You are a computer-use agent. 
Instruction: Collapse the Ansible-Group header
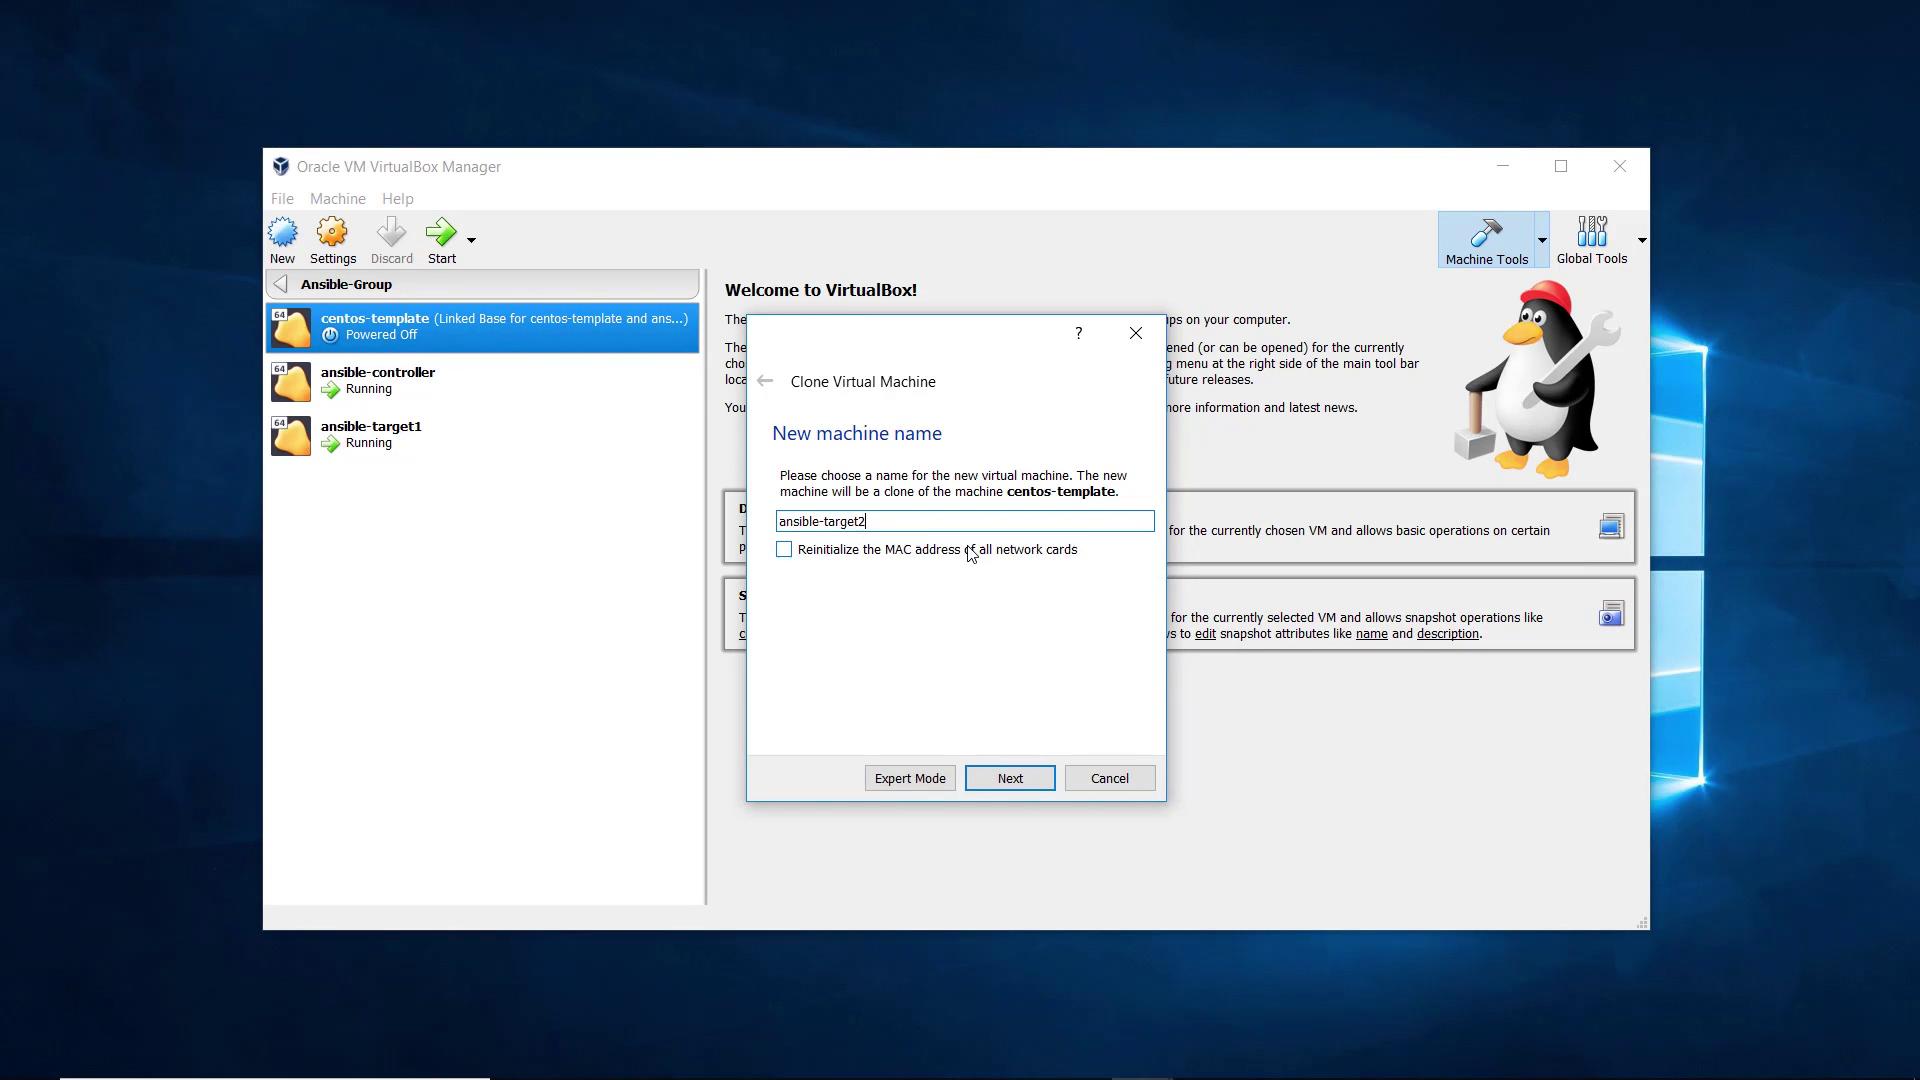281,285
